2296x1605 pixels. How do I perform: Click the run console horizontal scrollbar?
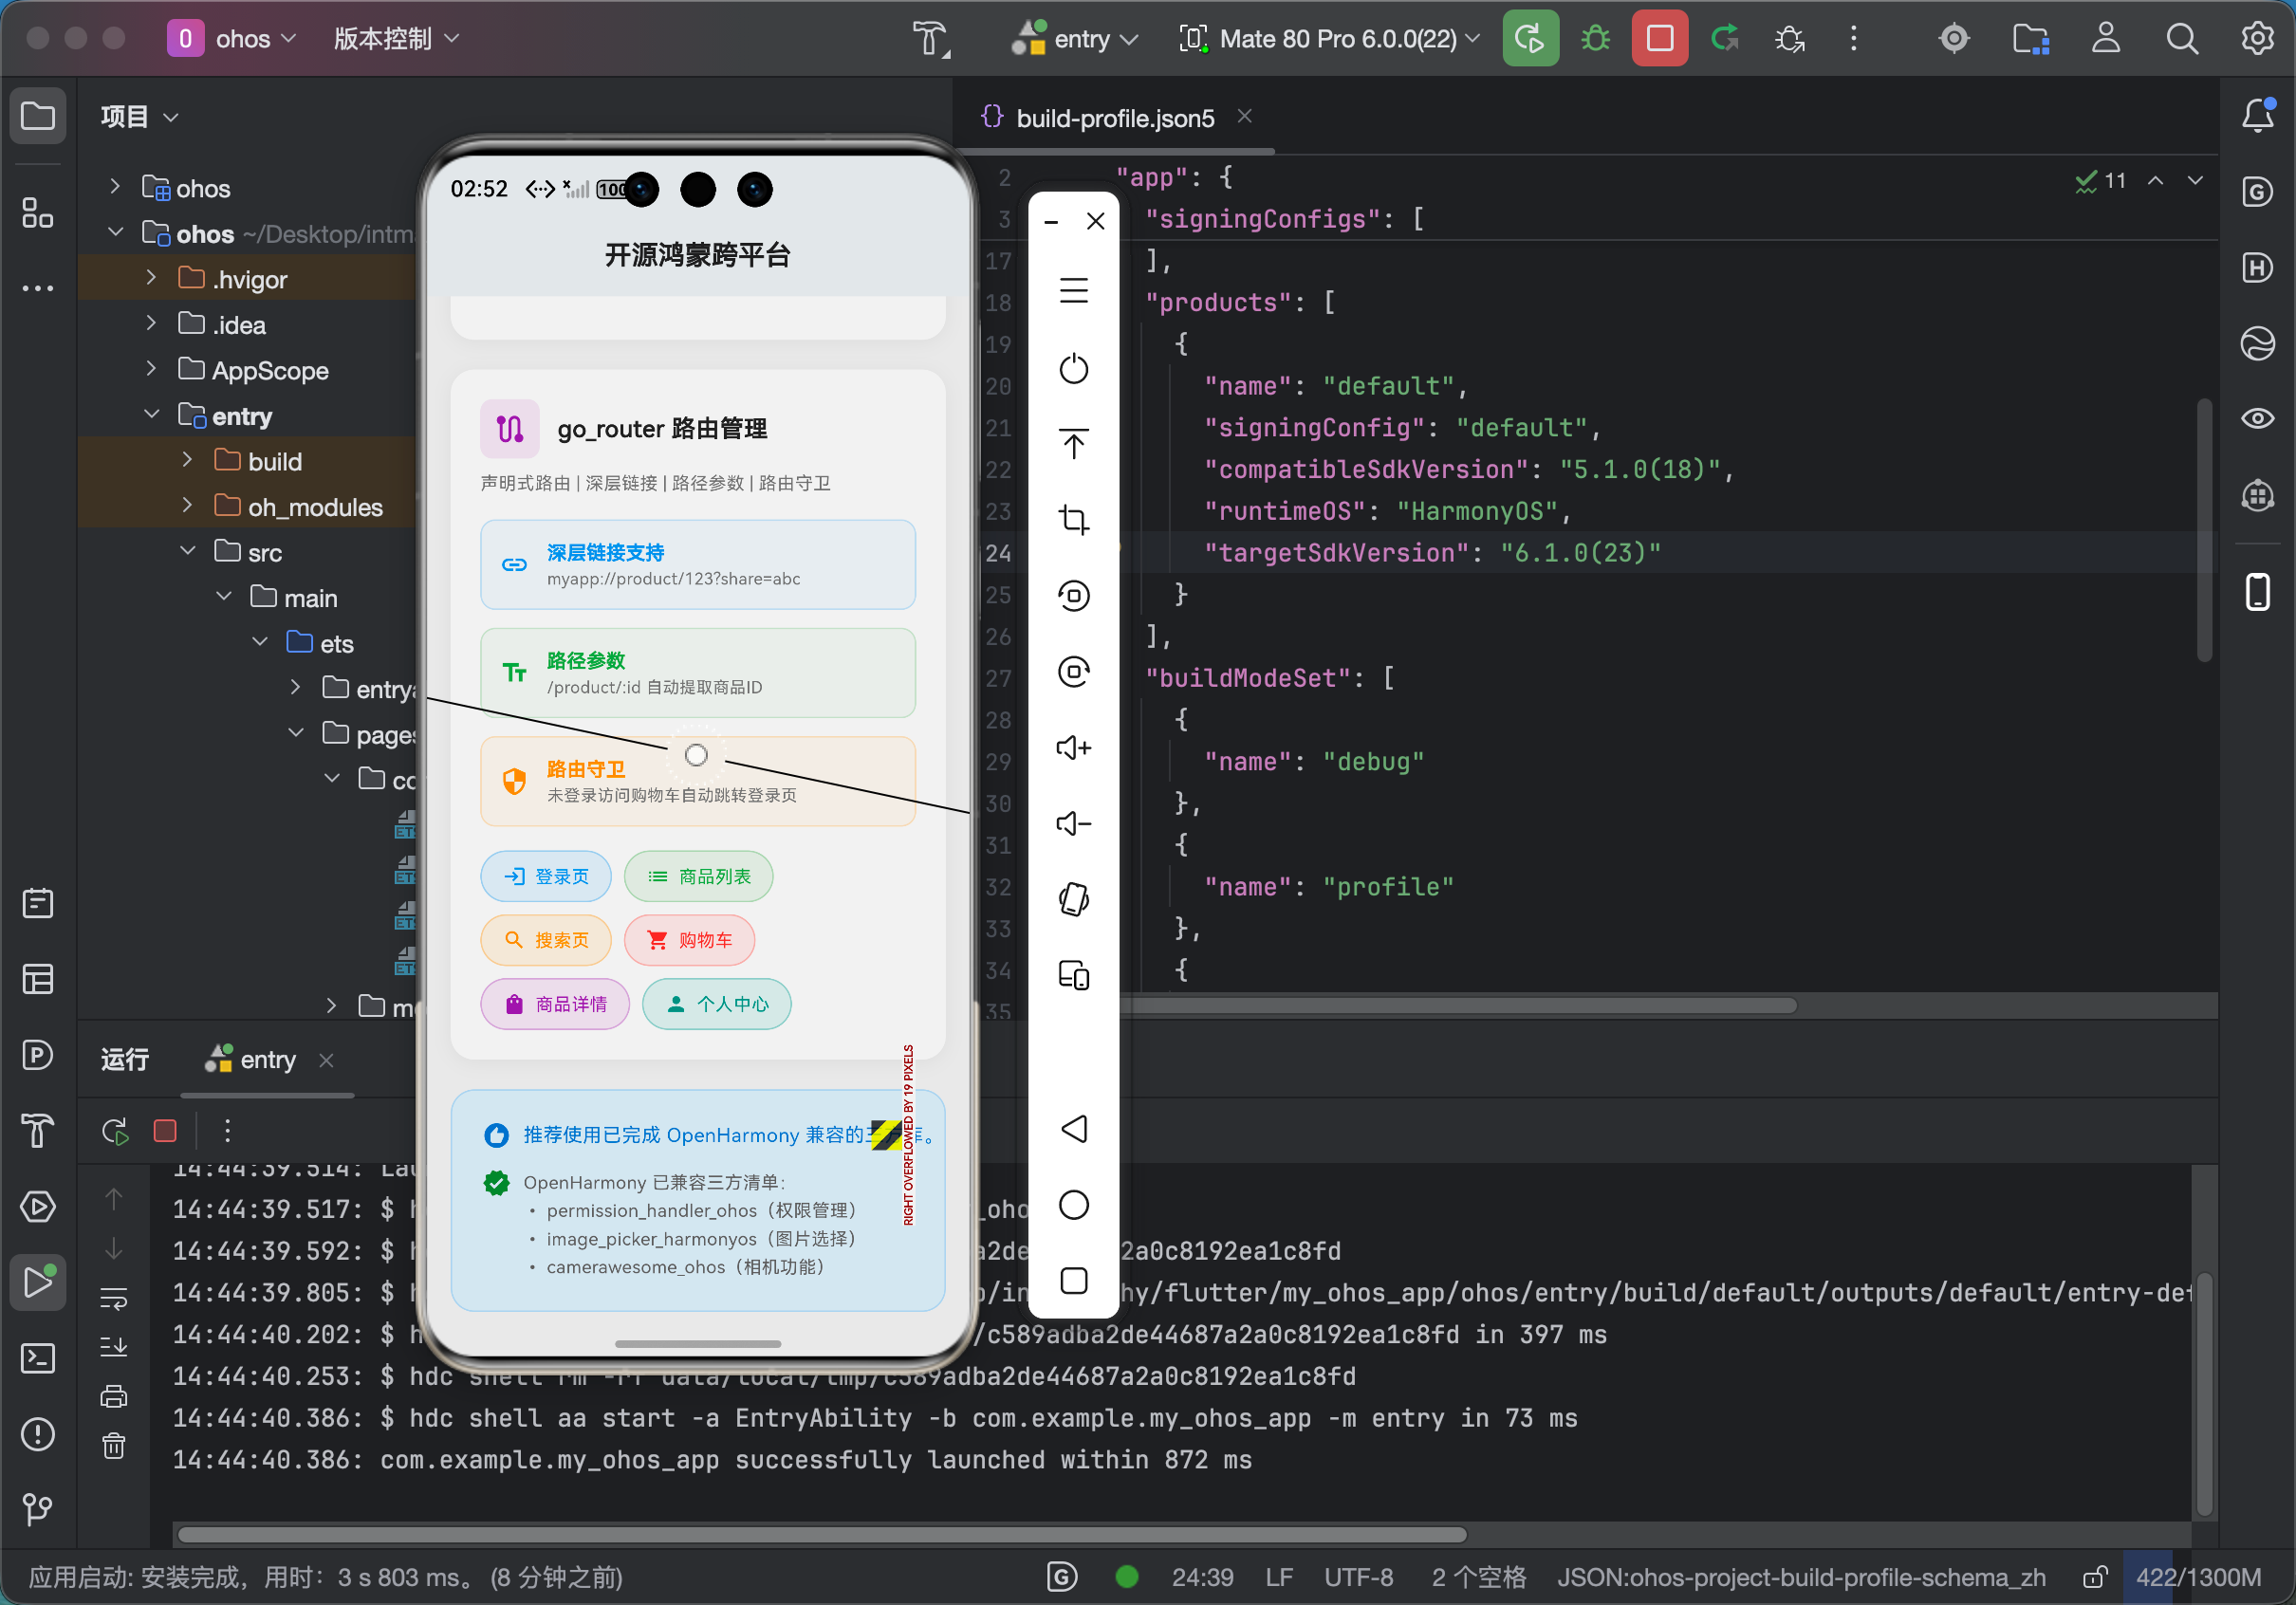821,1535
